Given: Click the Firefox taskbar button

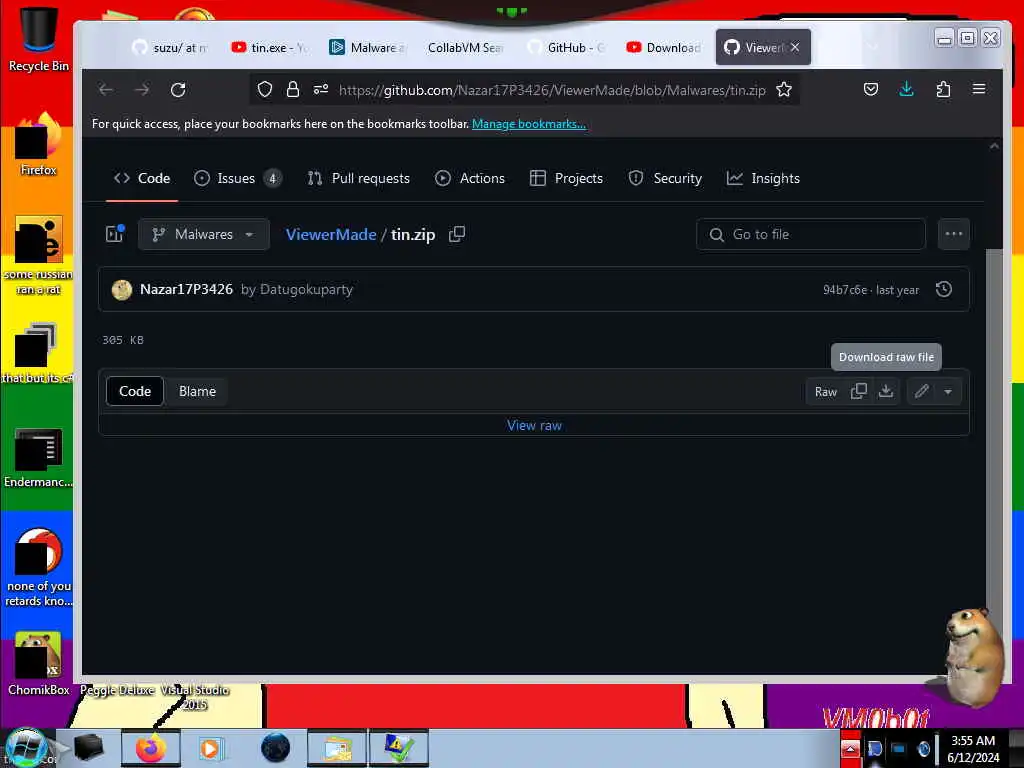Looking at the screenshot, I should coord(150,748).
